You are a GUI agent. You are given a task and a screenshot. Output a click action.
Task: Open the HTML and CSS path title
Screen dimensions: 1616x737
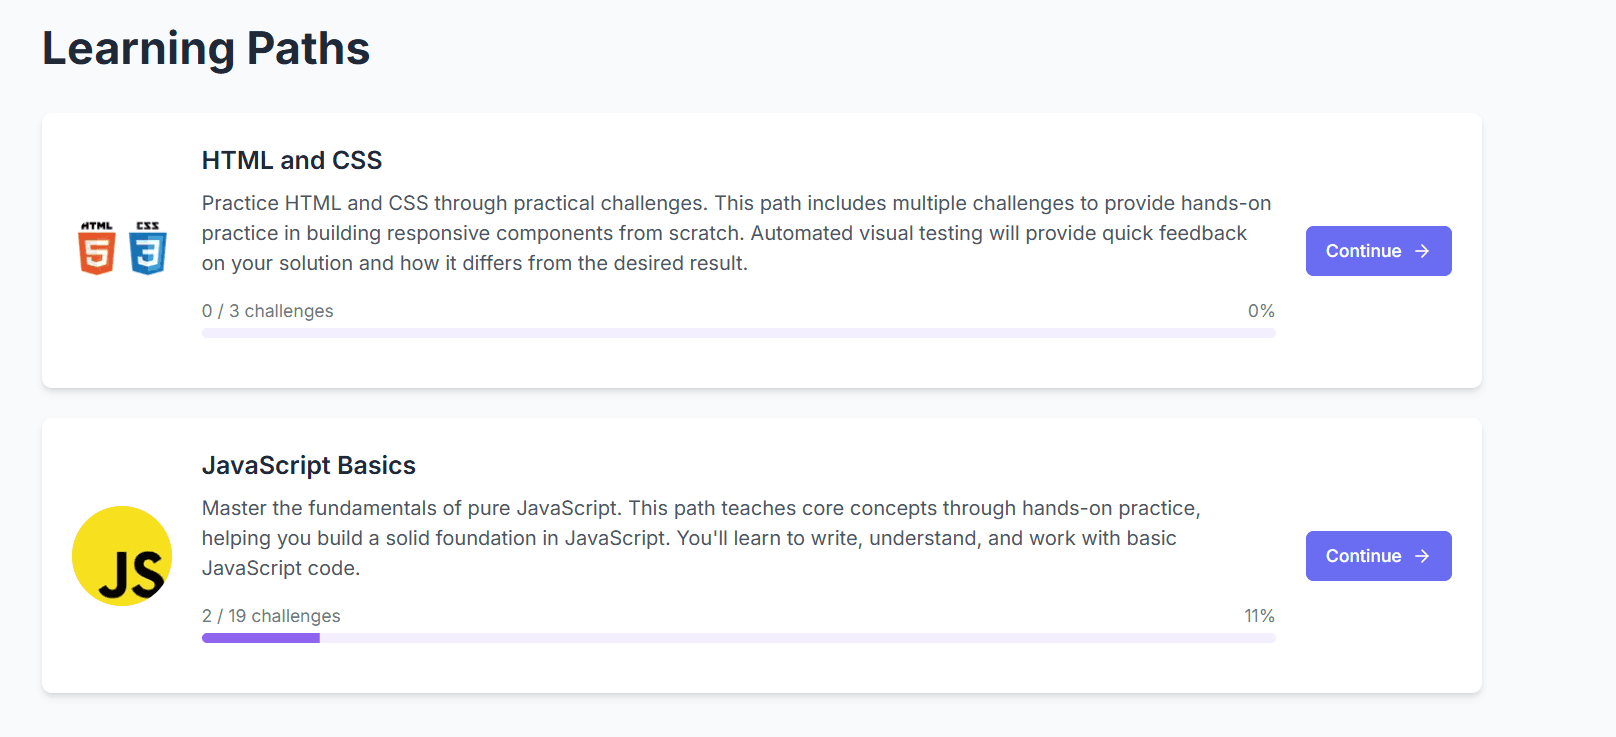[x=292, y=160]
